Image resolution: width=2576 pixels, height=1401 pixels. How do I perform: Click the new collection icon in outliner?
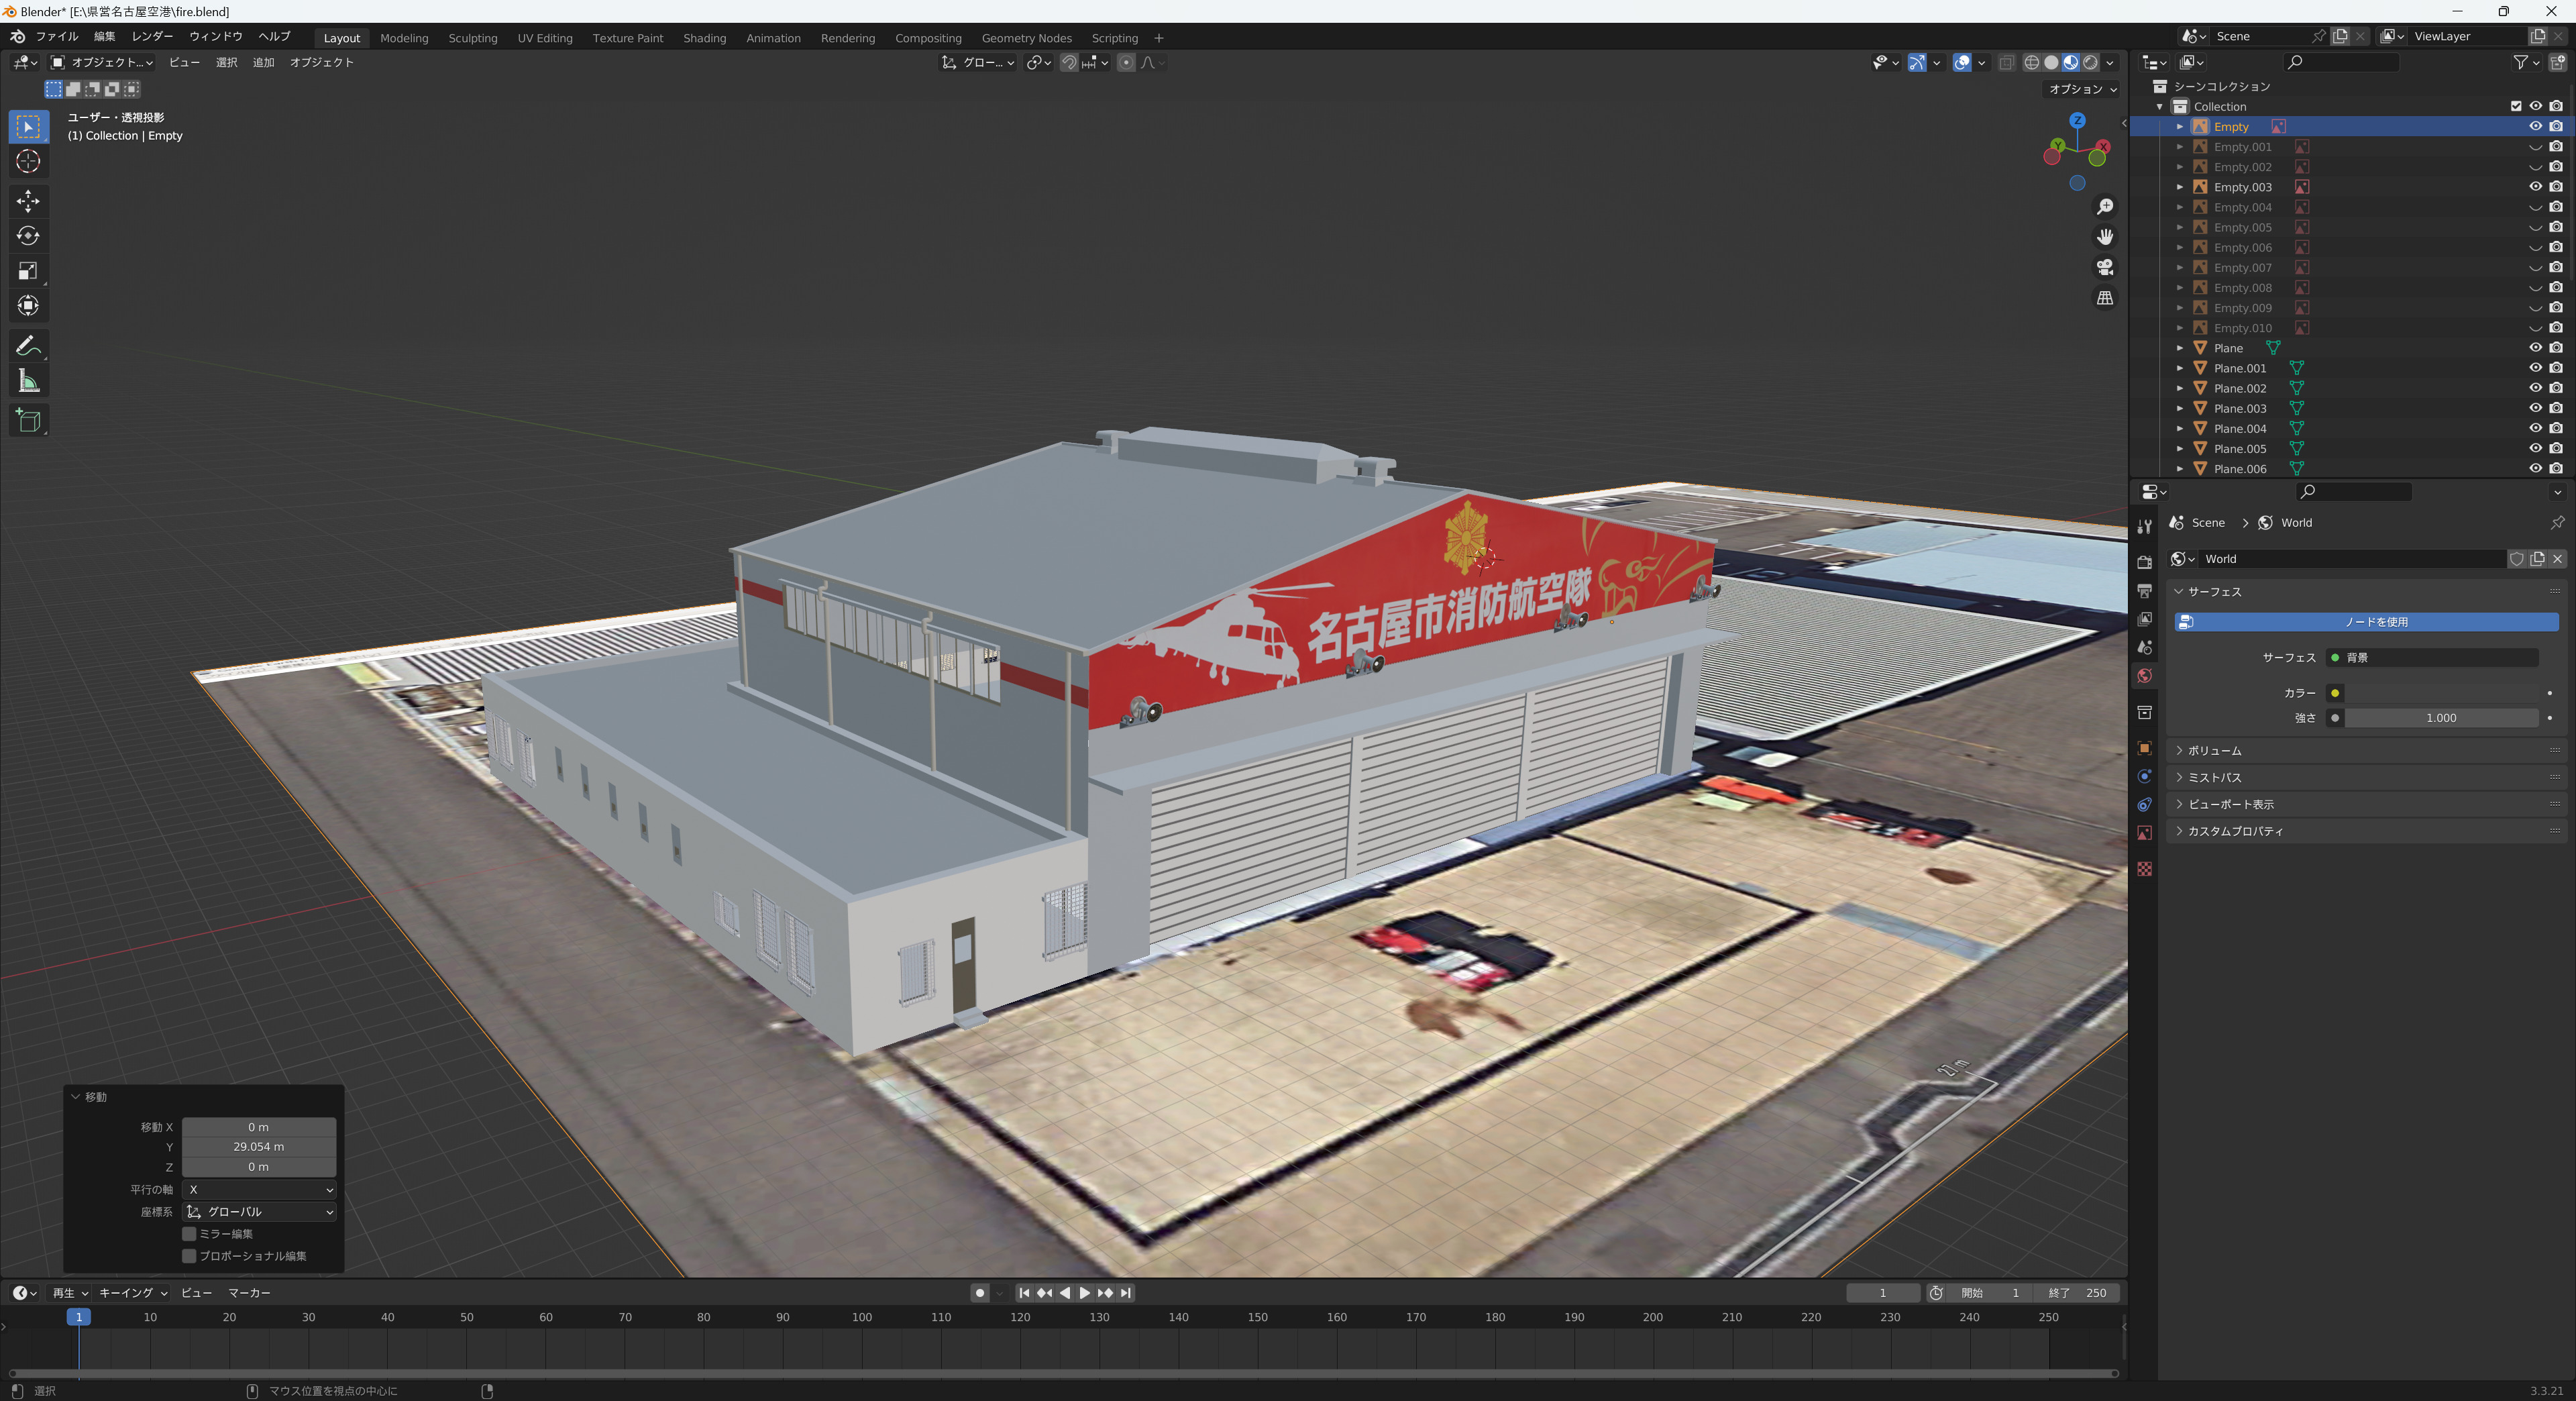(x=2557, y=62)
